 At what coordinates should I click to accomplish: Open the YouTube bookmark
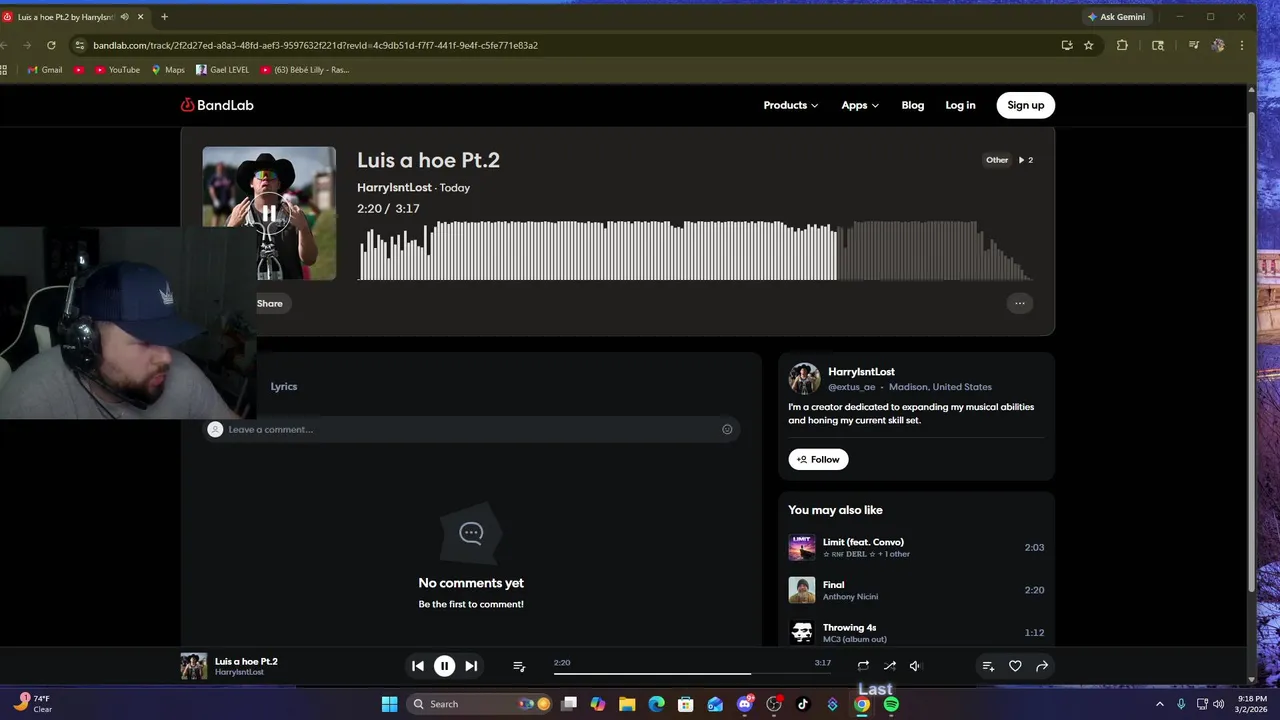[x=117, y=70]
